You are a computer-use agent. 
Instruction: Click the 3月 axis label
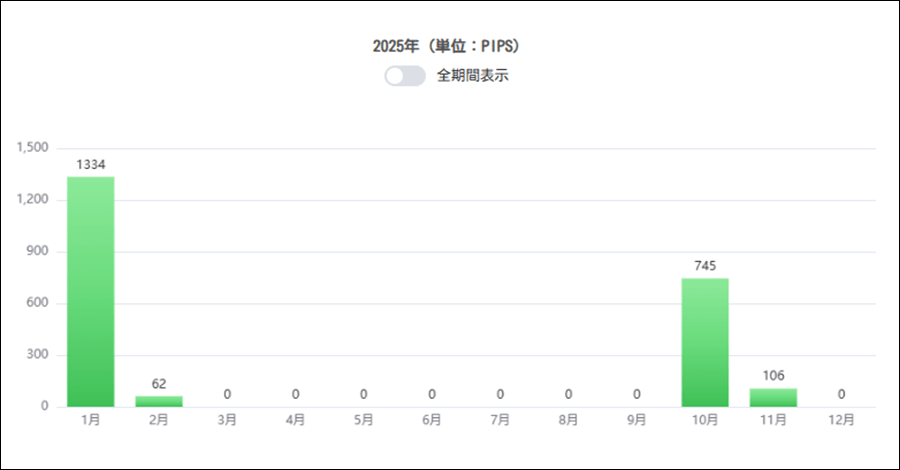click(x=227, y=421)
